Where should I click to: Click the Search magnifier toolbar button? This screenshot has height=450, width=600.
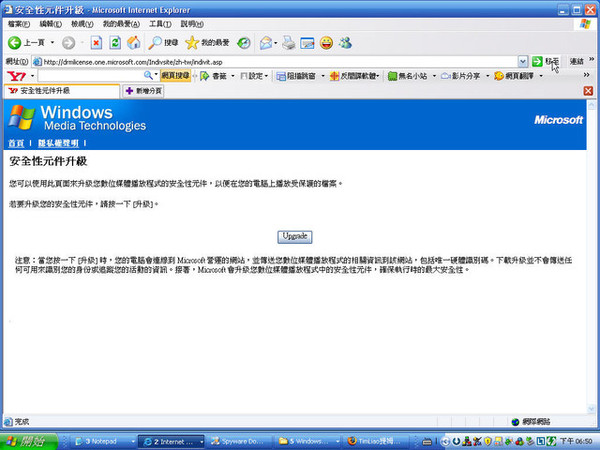pyautogui.click(x=163, y=43)
